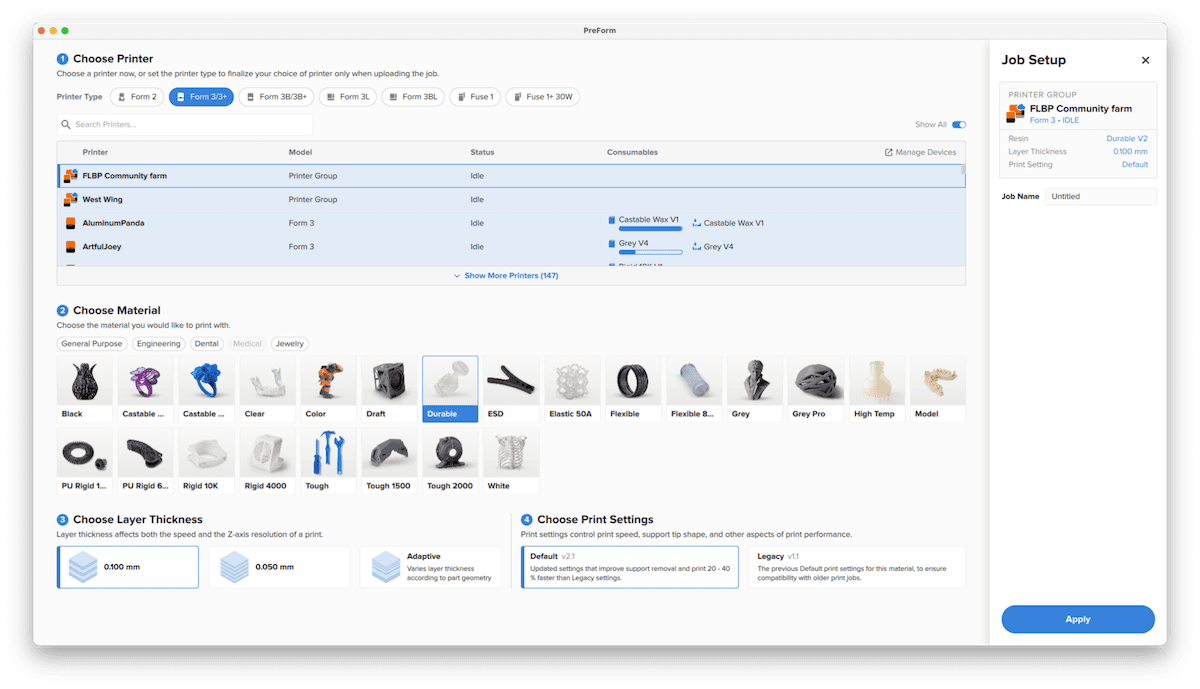1200x689 pixels.
Task: Click the Adaptive layer thickness icon
Action: pyautogui.click(x=385, y=567)
